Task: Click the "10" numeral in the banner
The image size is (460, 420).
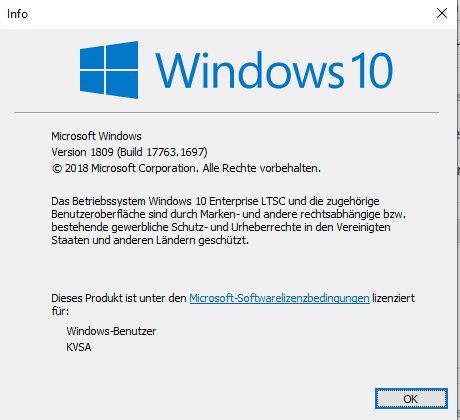Action: (x=371, y=70)
